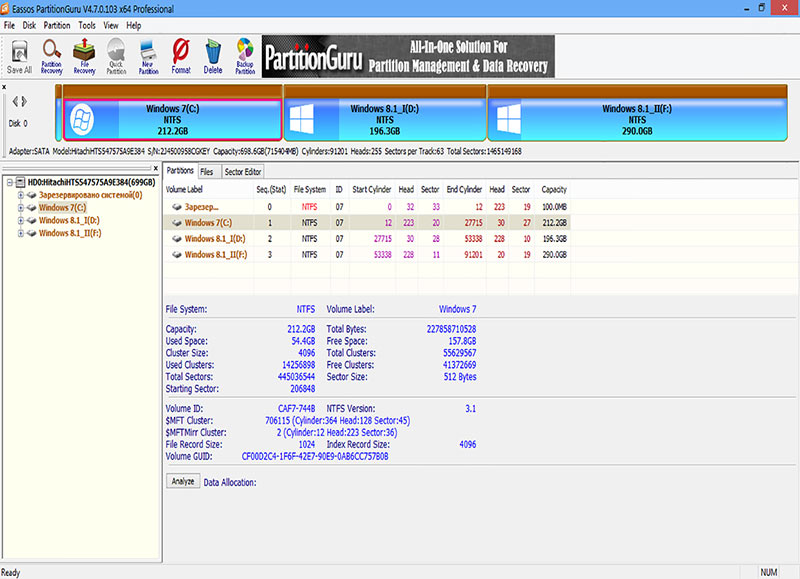Select Windows 8.1_I(D:) in the left tree
800x579 pixels.
[69, 220]
